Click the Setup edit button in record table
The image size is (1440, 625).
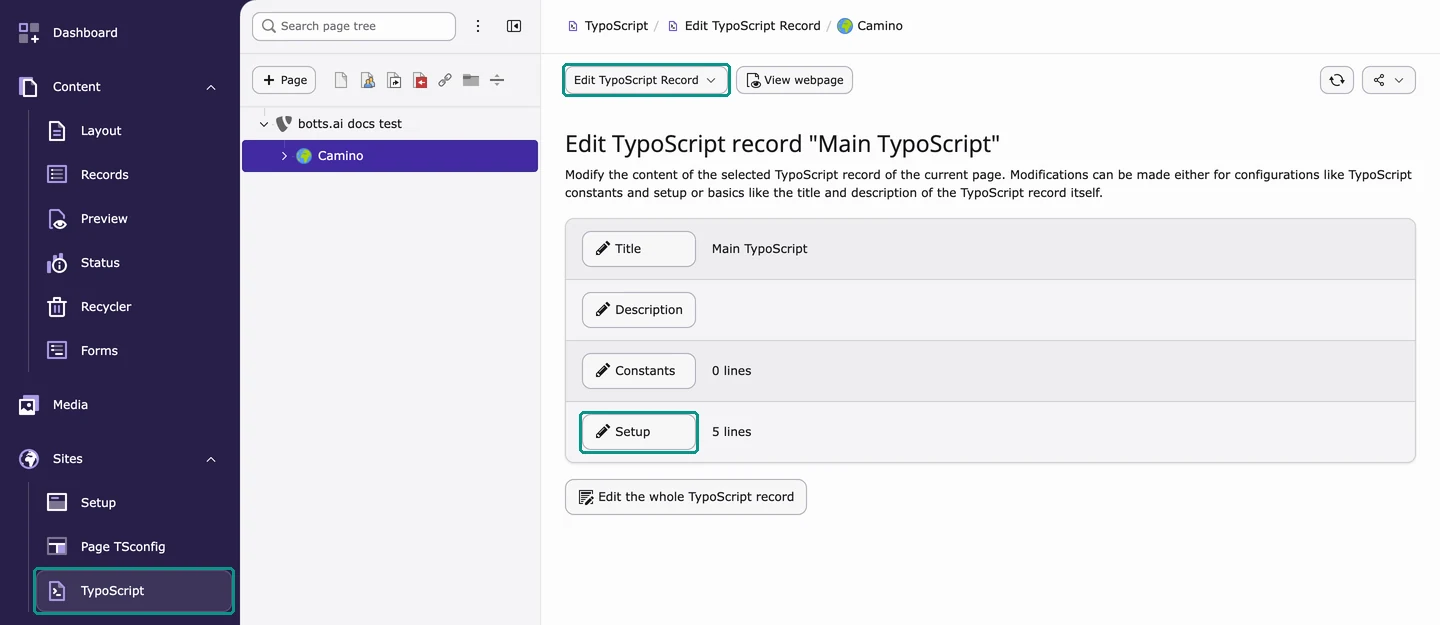[639, 432]
